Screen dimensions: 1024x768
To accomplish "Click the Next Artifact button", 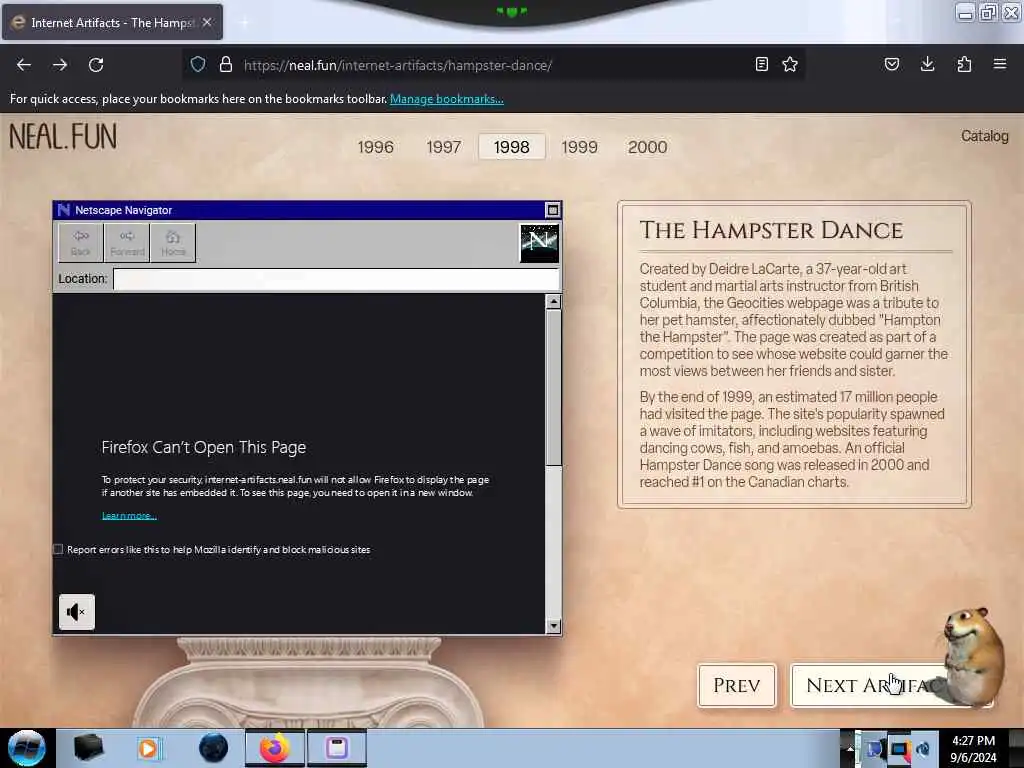I will click(x=869, y=685).
